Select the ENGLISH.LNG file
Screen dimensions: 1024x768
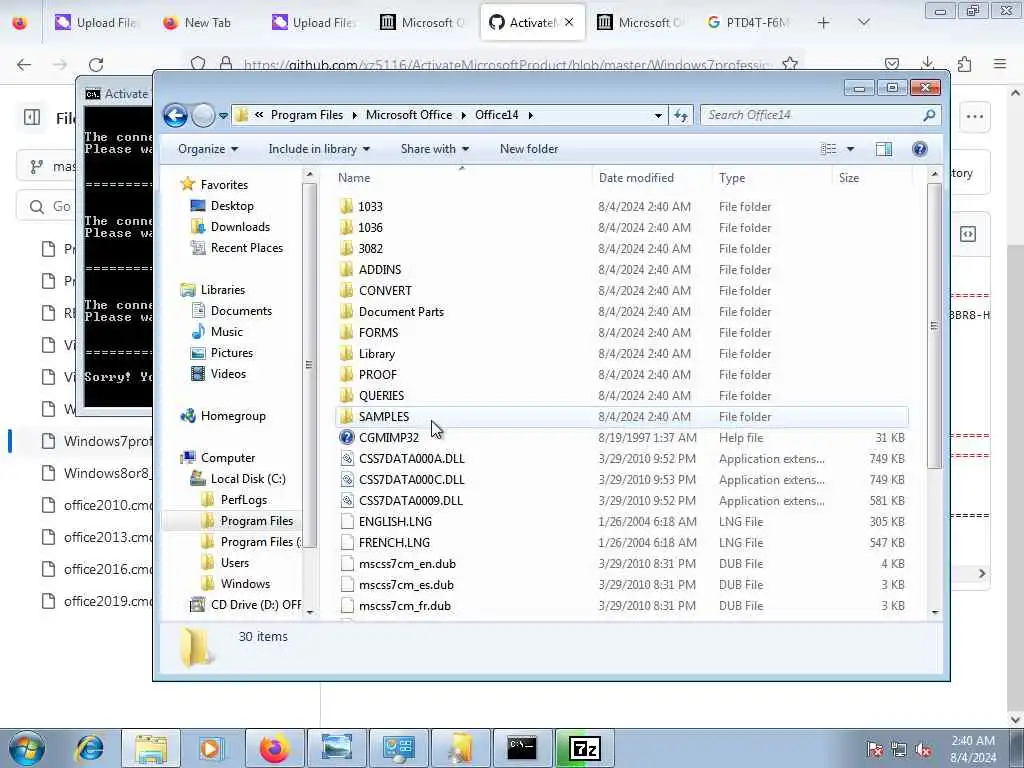(395, 521)
